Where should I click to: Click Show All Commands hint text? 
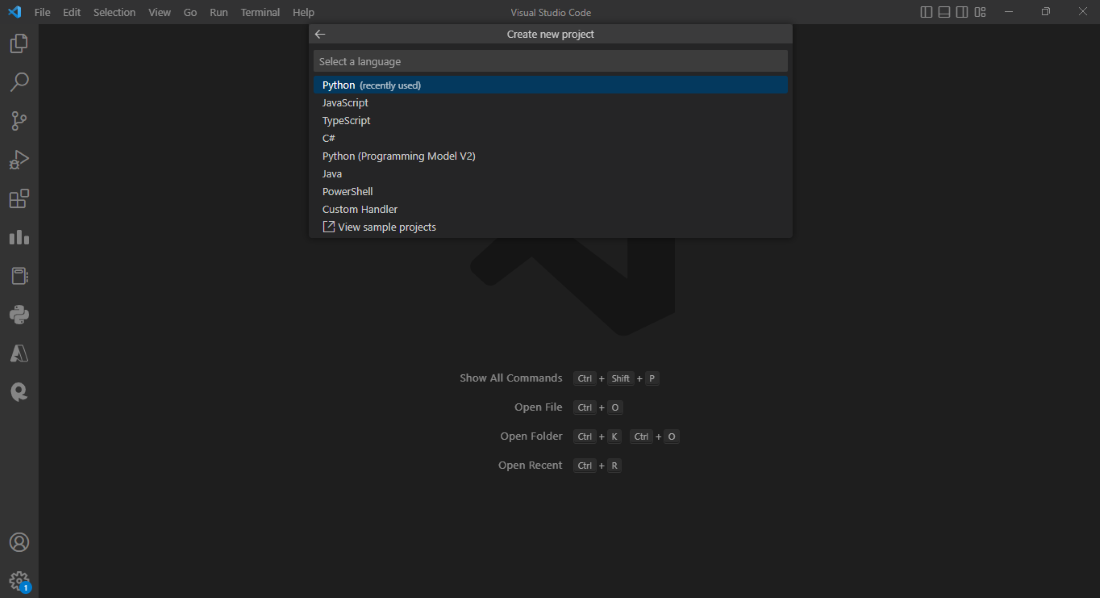(x=511, y=378)
